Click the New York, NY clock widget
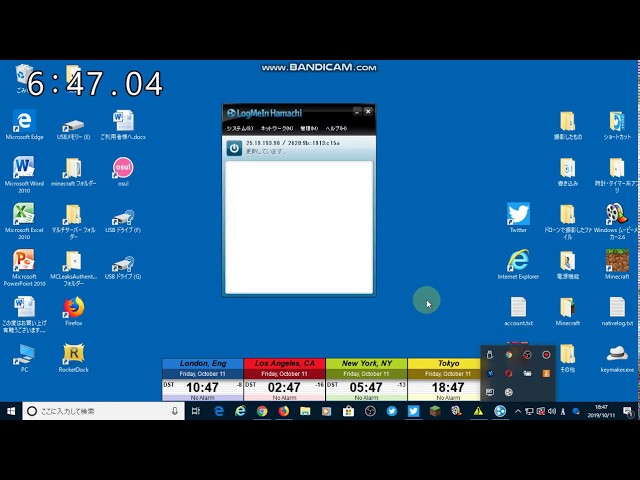The image size is (640, 480). [x=367, y=380]
